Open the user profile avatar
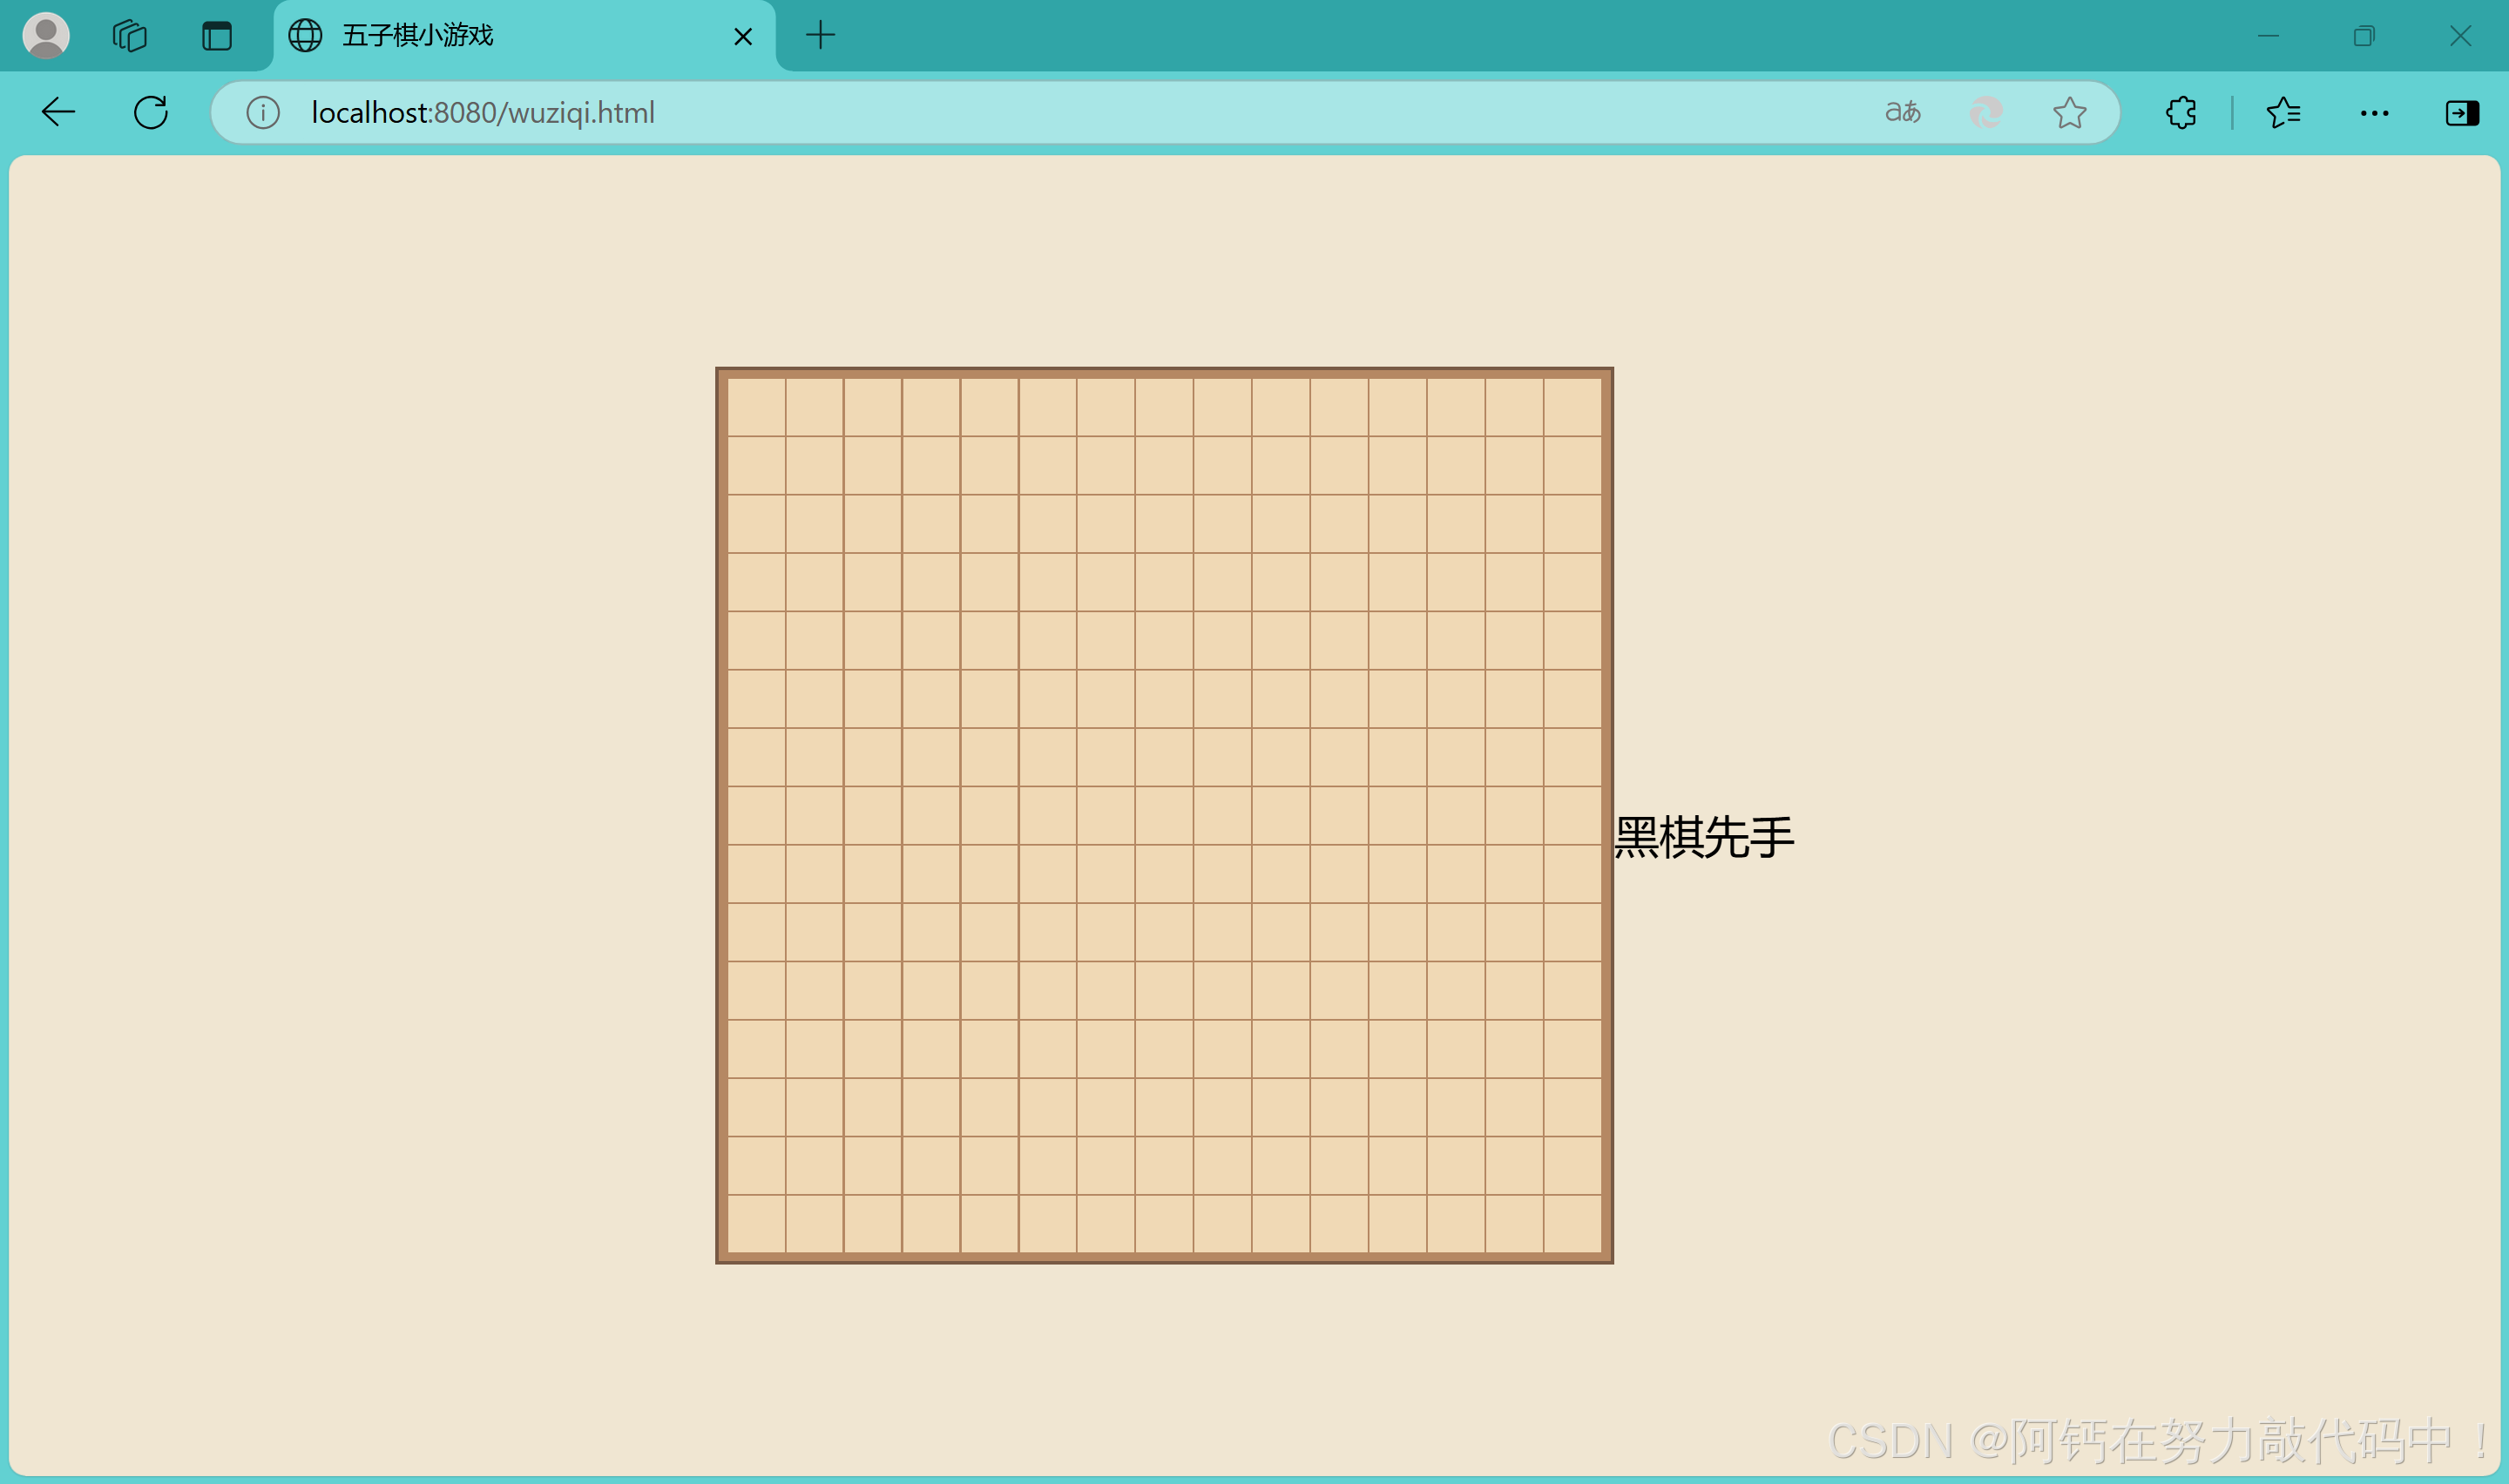2509x1484 pixels. (x=46, y=36)
